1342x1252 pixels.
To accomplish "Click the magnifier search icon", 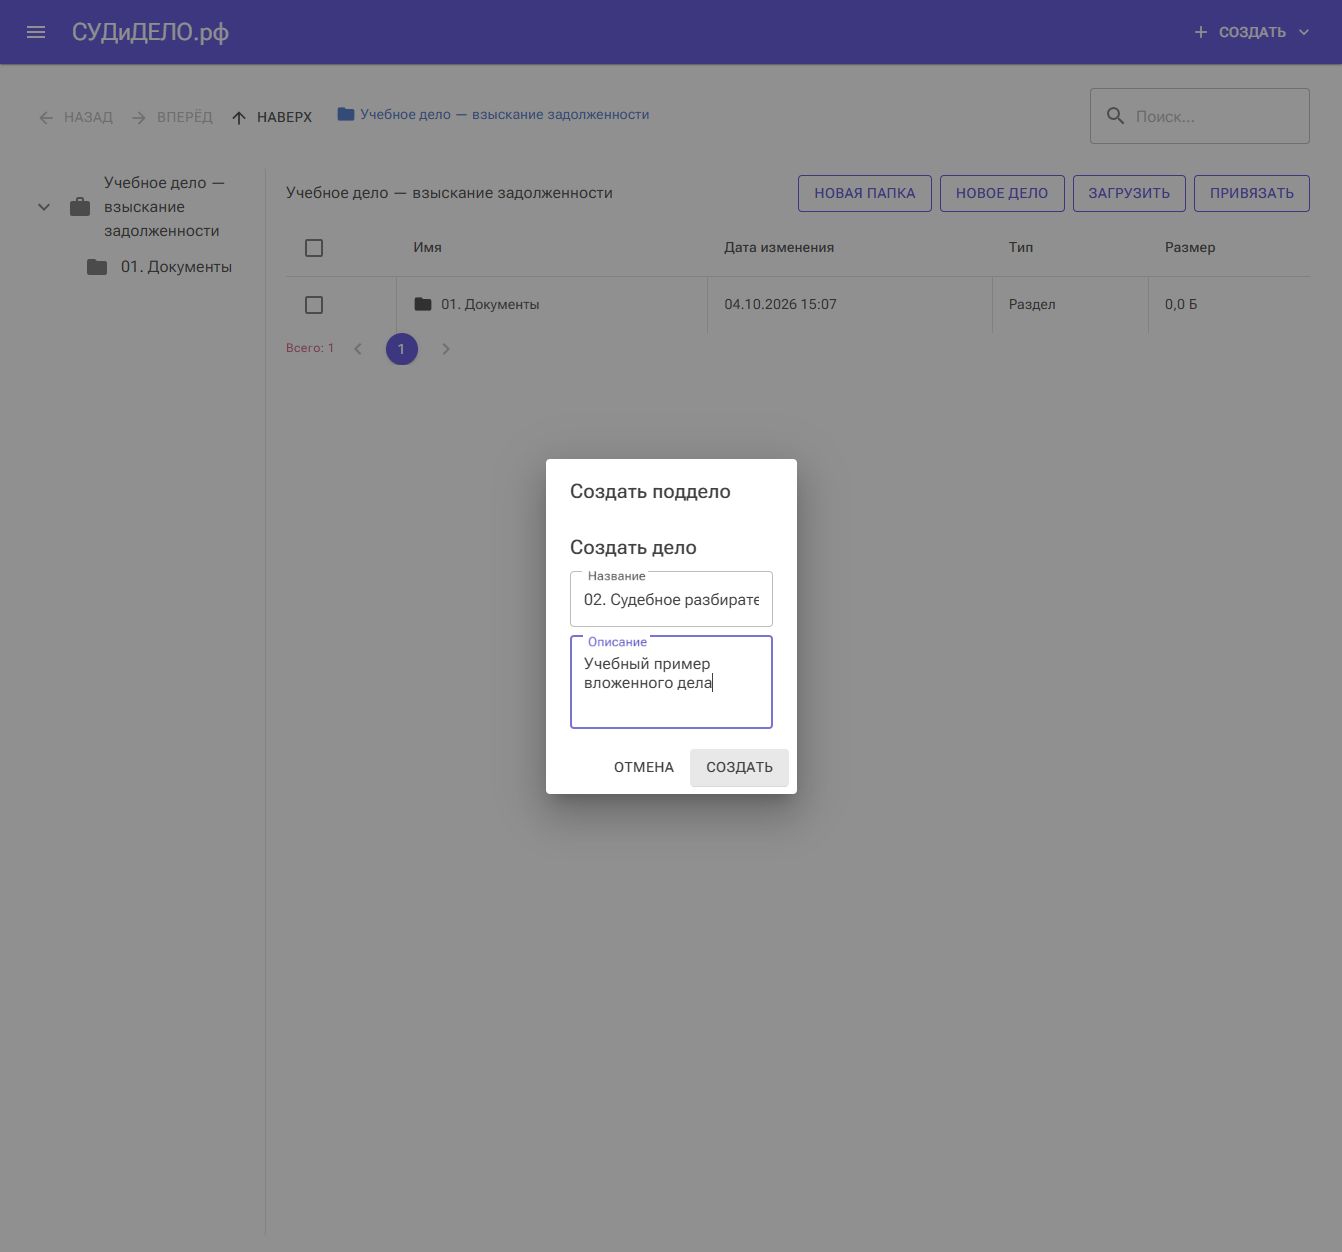I will (1115, 116).
